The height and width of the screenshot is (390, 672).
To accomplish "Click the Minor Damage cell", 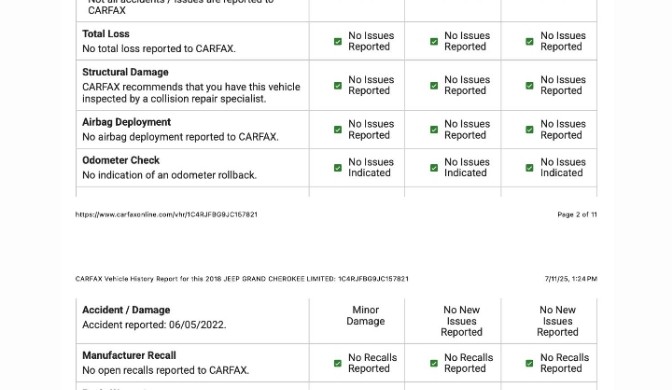I will point(366,315).
